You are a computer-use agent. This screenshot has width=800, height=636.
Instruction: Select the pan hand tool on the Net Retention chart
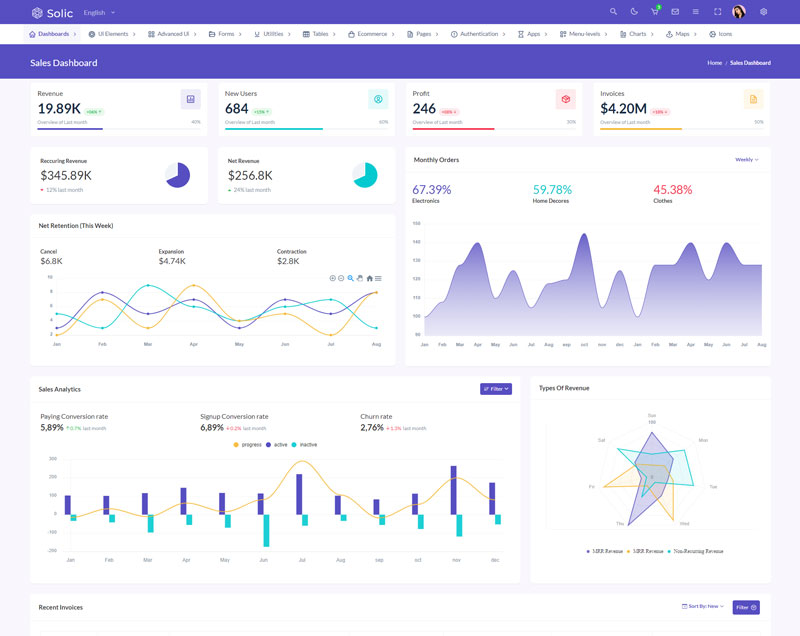360,278
